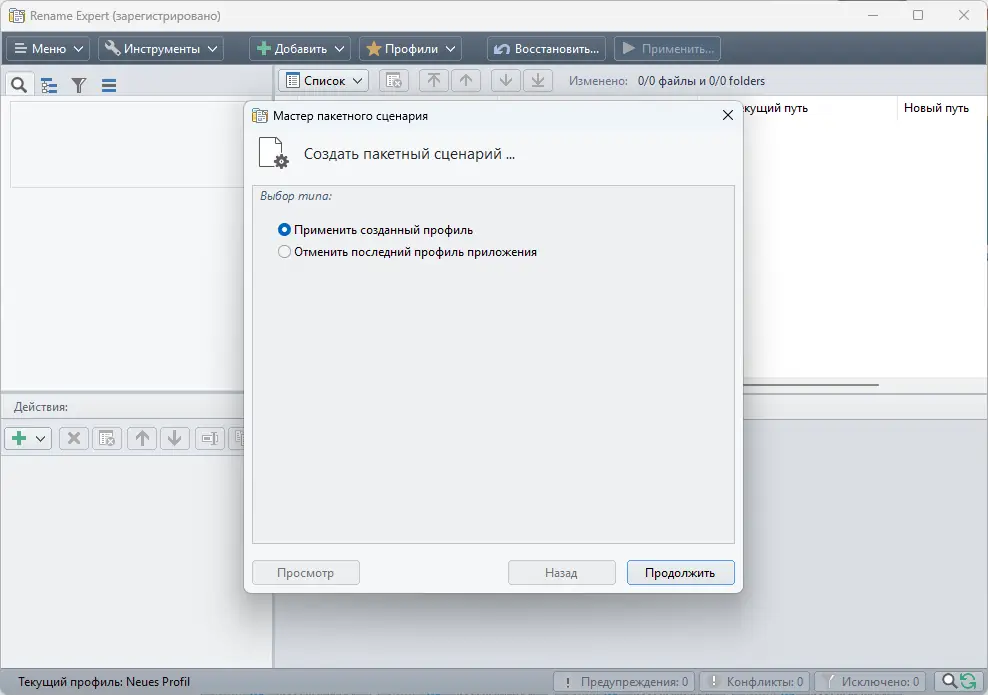Maximize the Rename Expert window

918,15
